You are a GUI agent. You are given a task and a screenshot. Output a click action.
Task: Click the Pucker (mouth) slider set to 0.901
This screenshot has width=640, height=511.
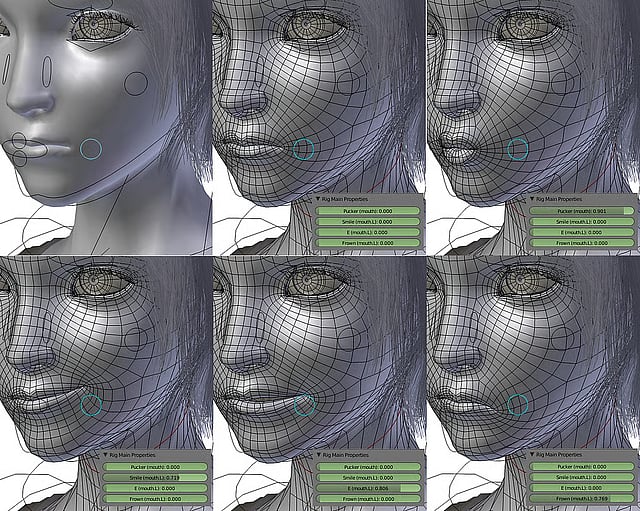coord(581,211)
